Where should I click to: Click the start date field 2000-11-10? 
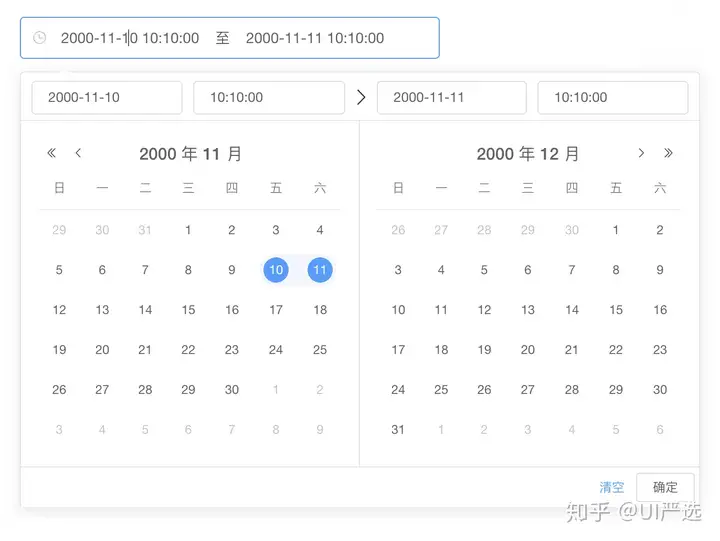click(107, 97)
